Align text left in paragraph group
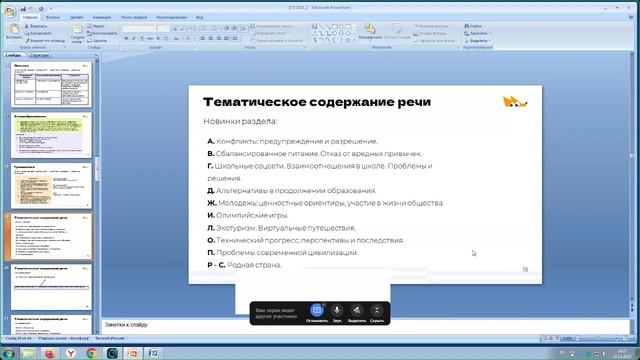This screenshot has height=360, width=640. (x=203, y=38)
